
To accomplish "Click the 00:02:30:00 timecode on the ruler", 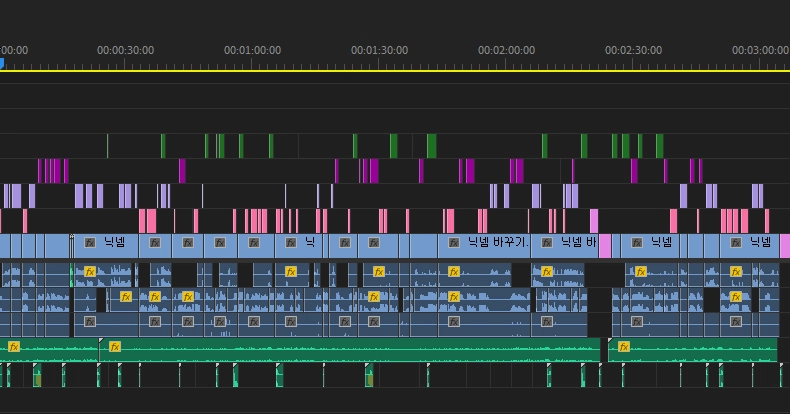I will click(x=633, y=50).
